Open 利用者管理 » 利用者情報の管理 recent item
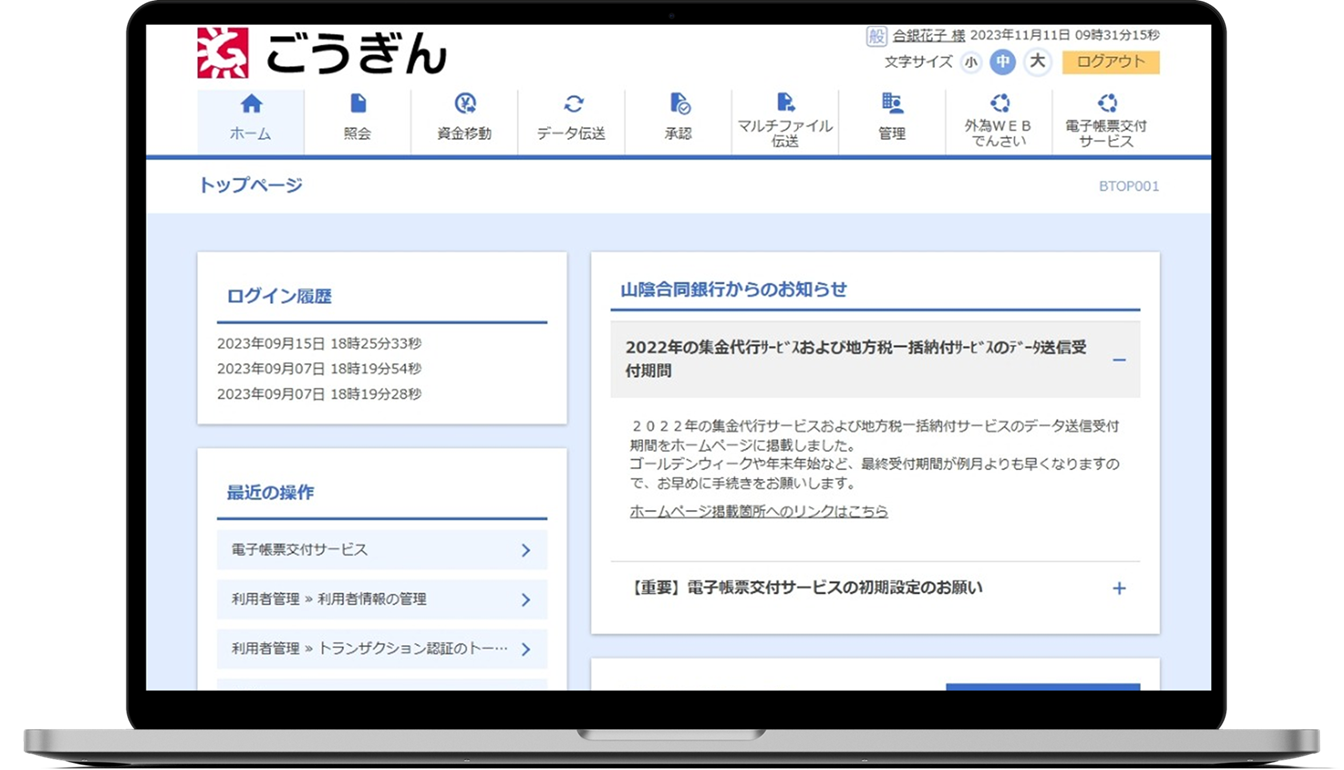Viewport: 1344px width, 770px height. tap(381, 599)
